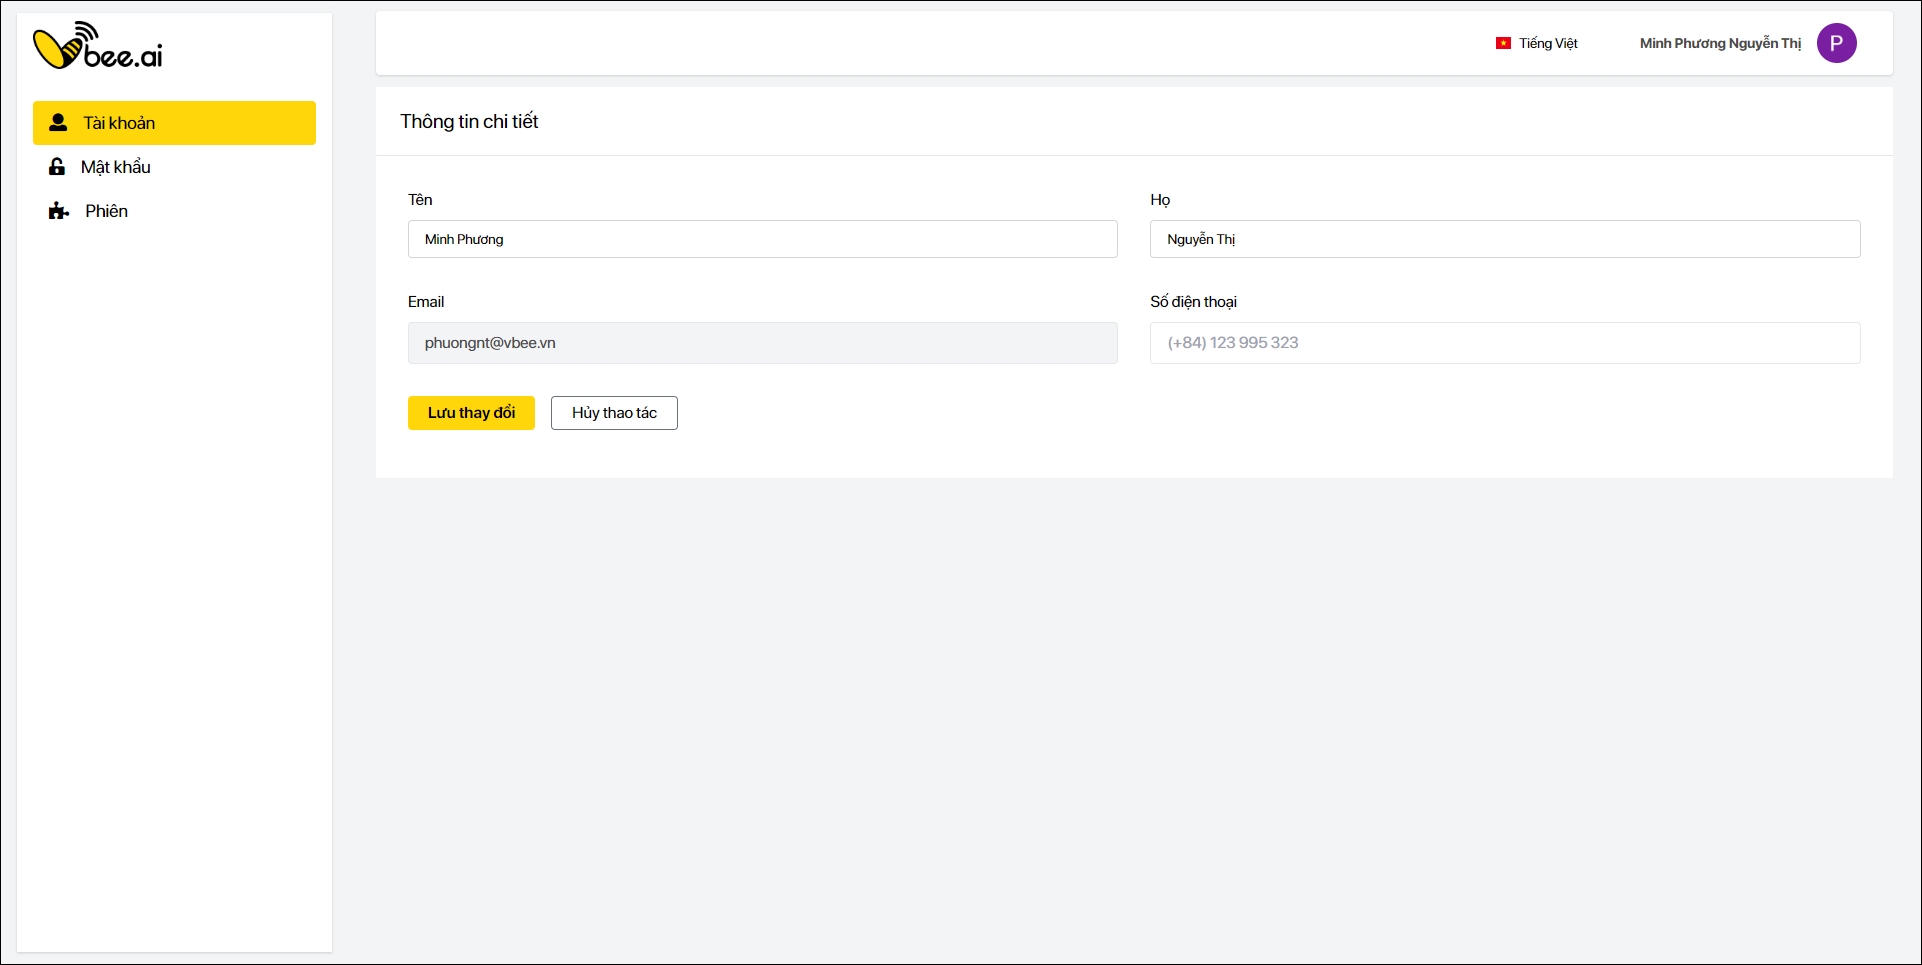Click the Vbee.ai bee logo

[98, 46]
